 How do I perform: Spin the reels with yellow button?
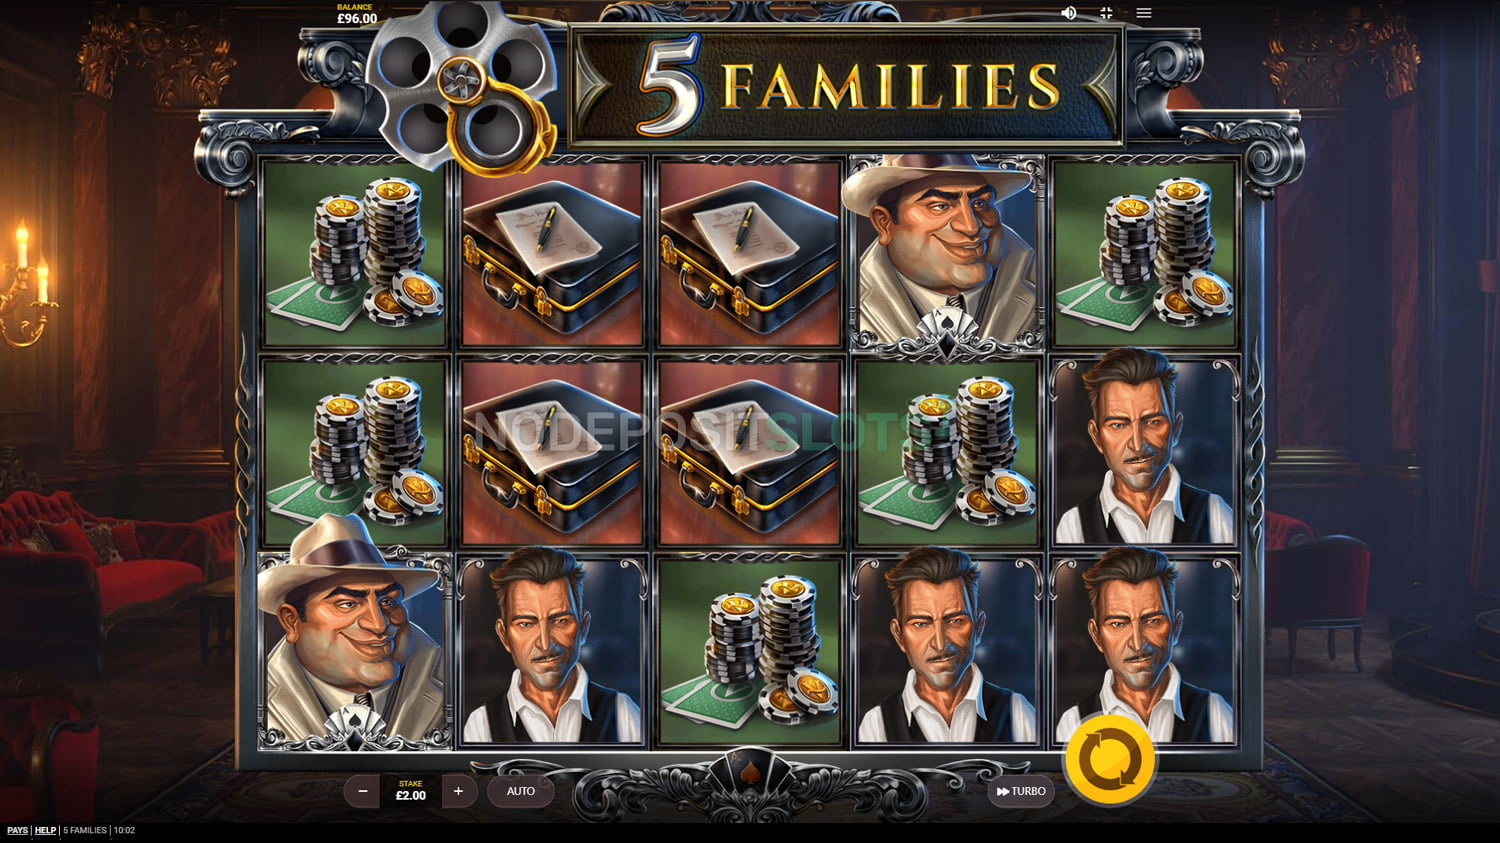coord(1110,760)
